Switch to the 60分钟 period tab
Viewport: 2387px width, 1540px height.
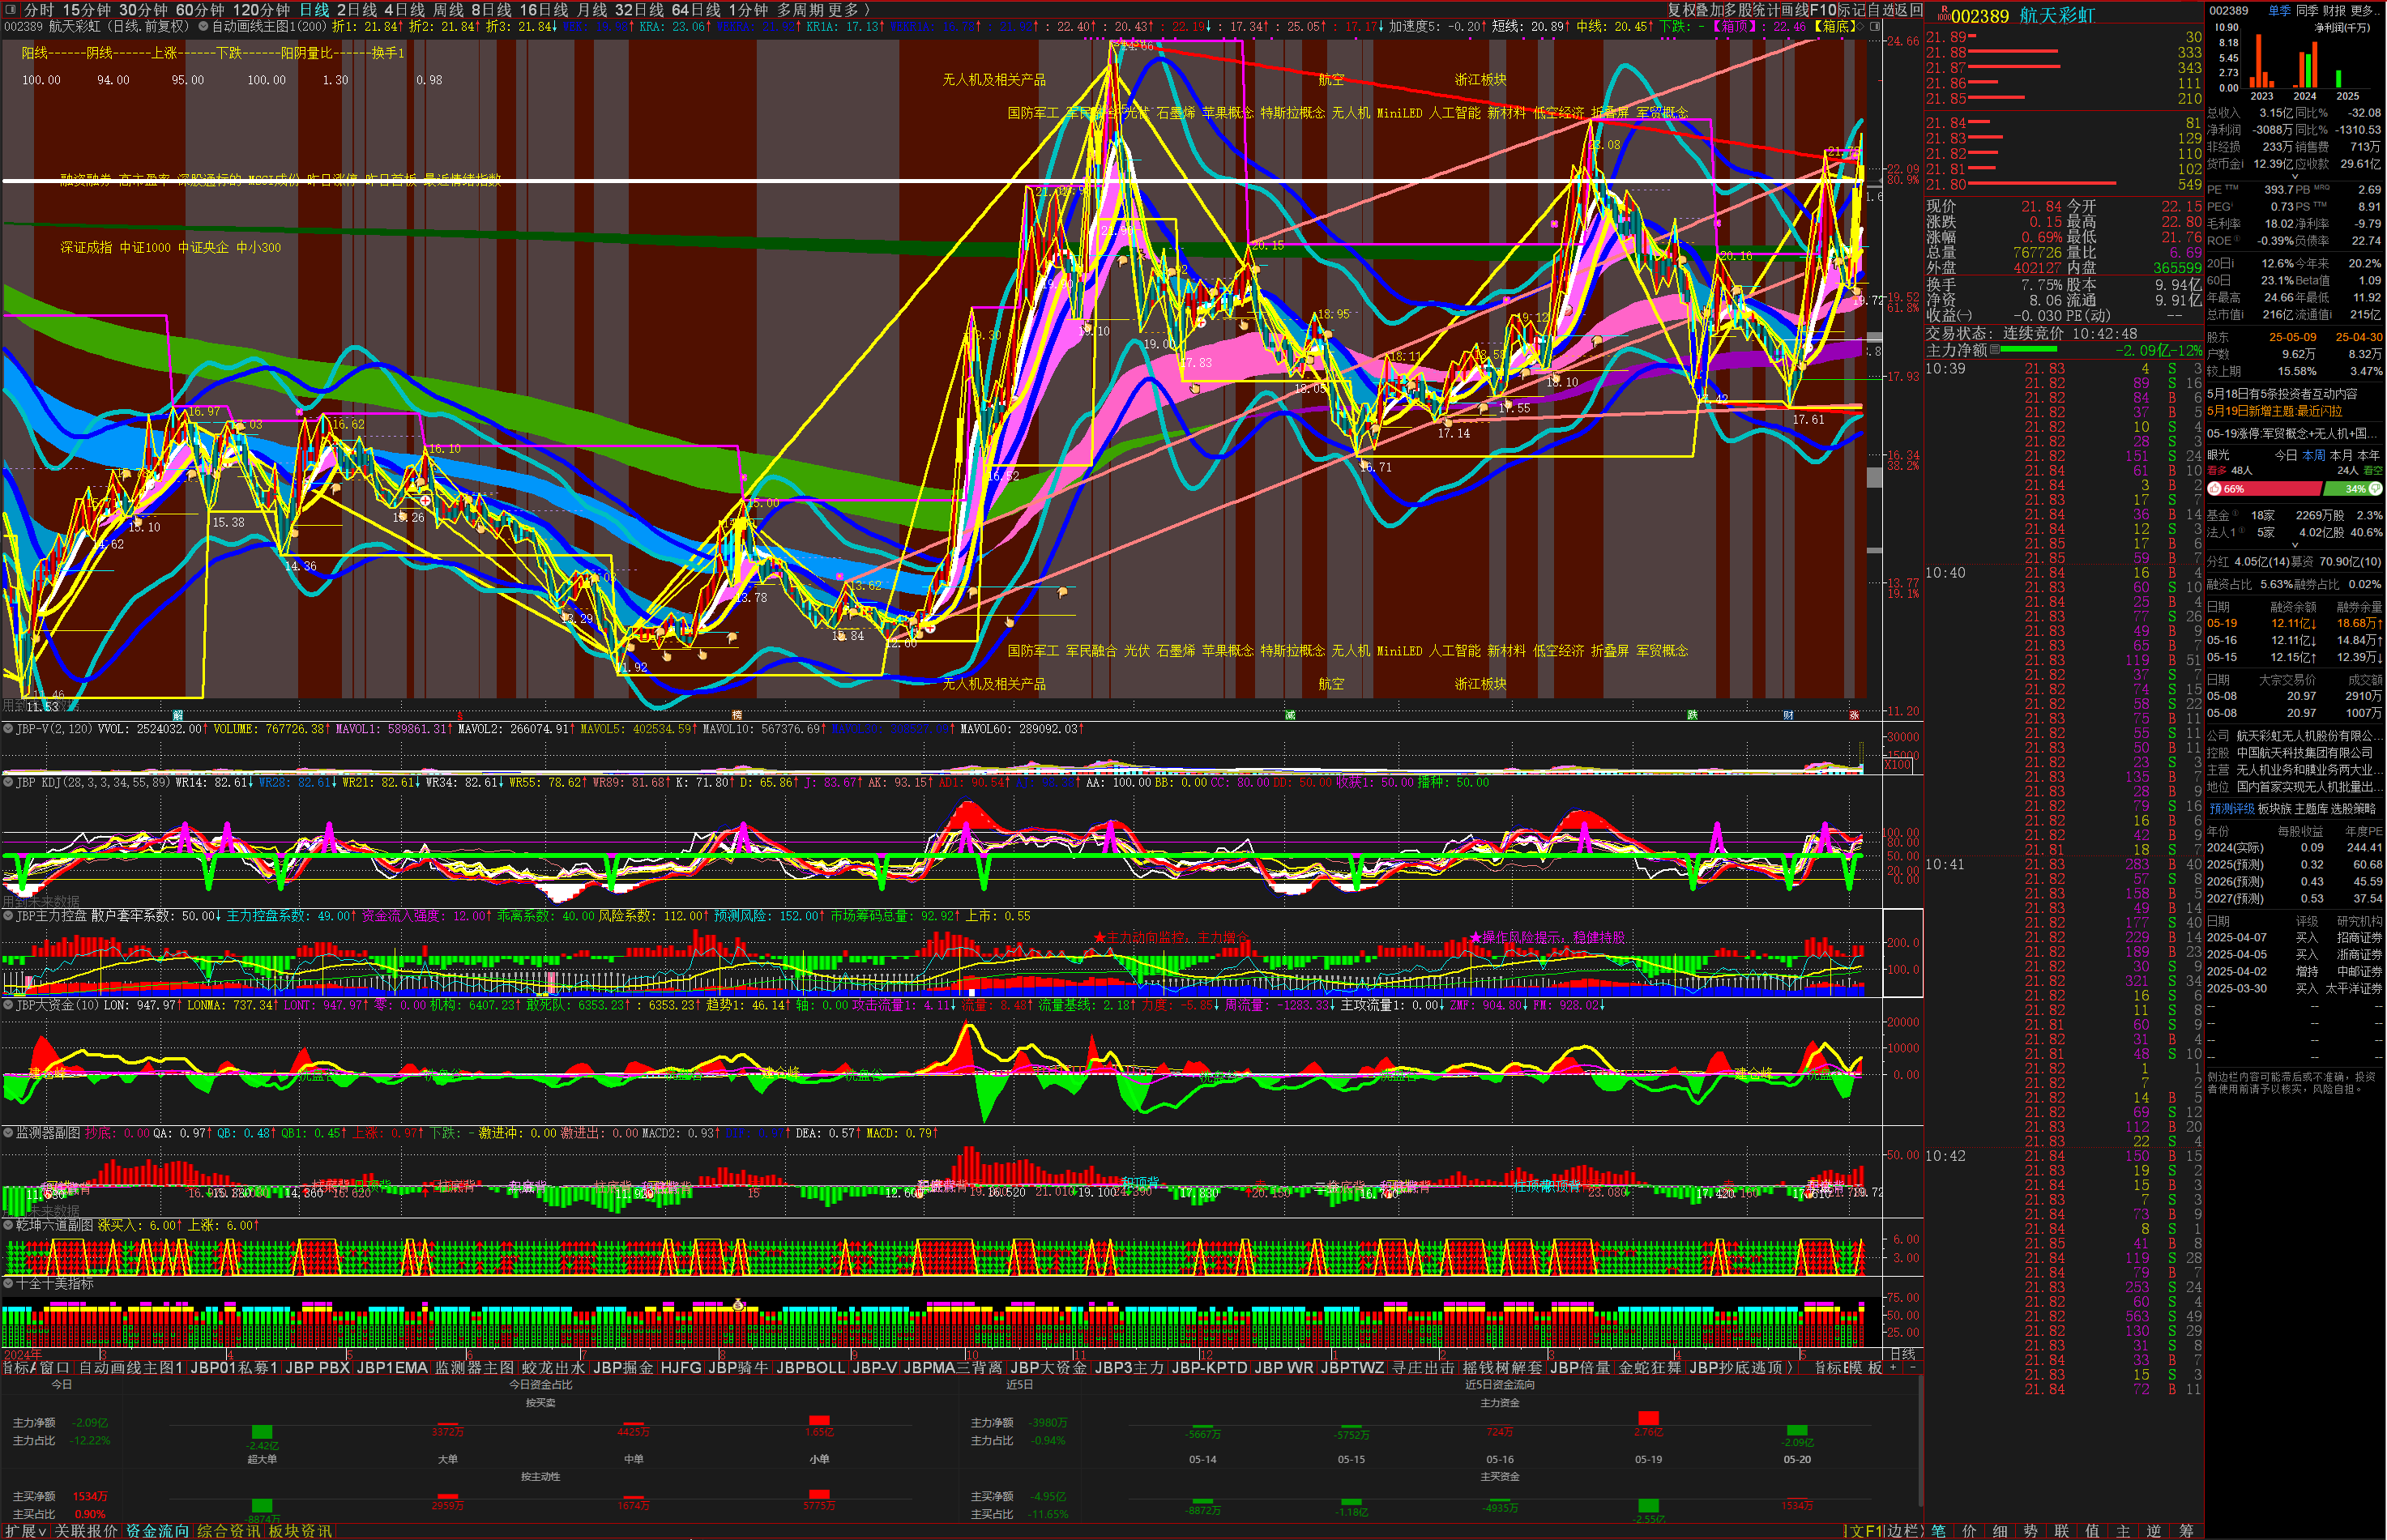tap(200, 9)
